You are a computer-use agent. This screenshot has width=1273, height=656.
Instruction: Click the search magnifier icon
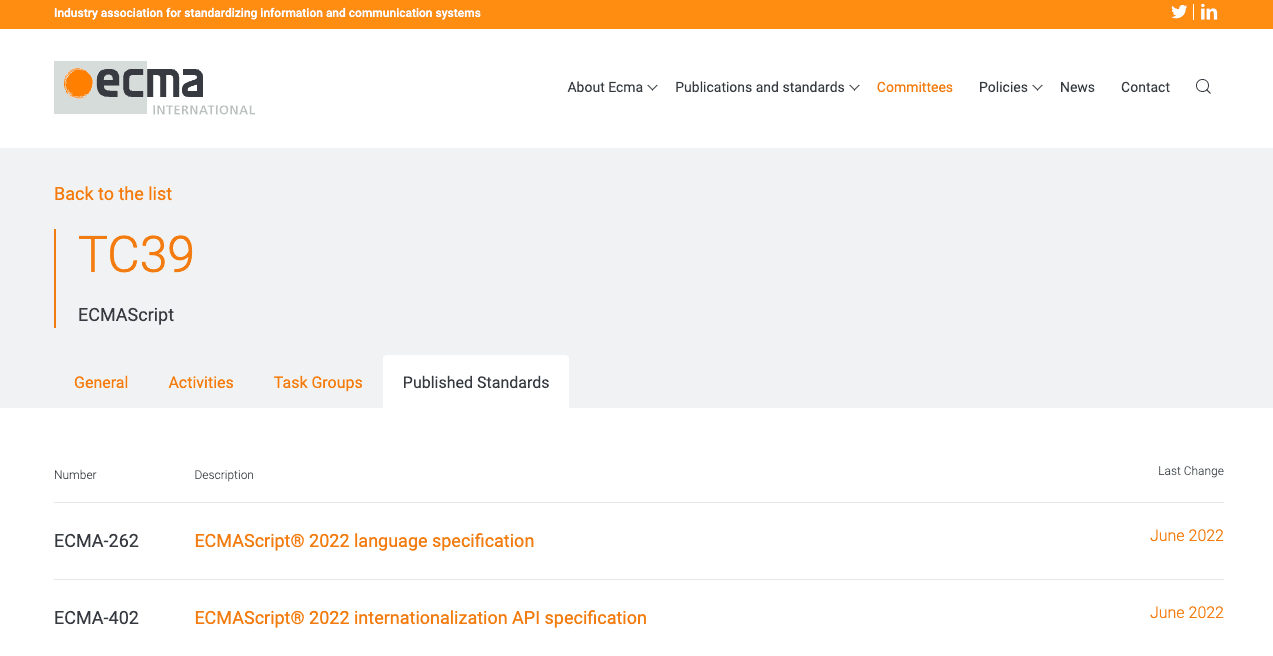[x=1203, y=87]
